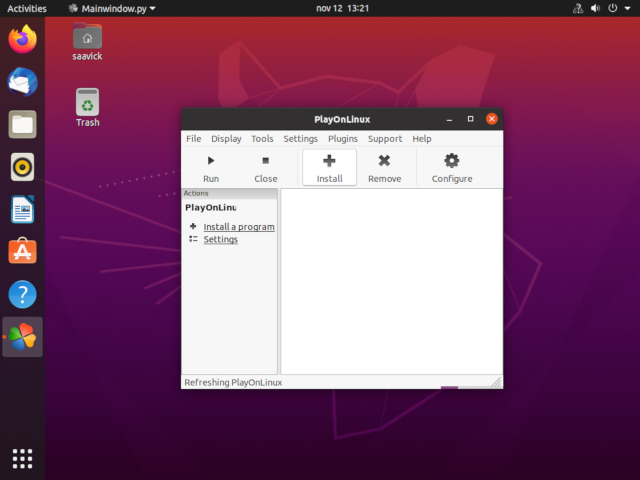This screenshot has height=480, width=640.
Task: Open the Settings menu in menu bar
Action: tap(300, 139)
